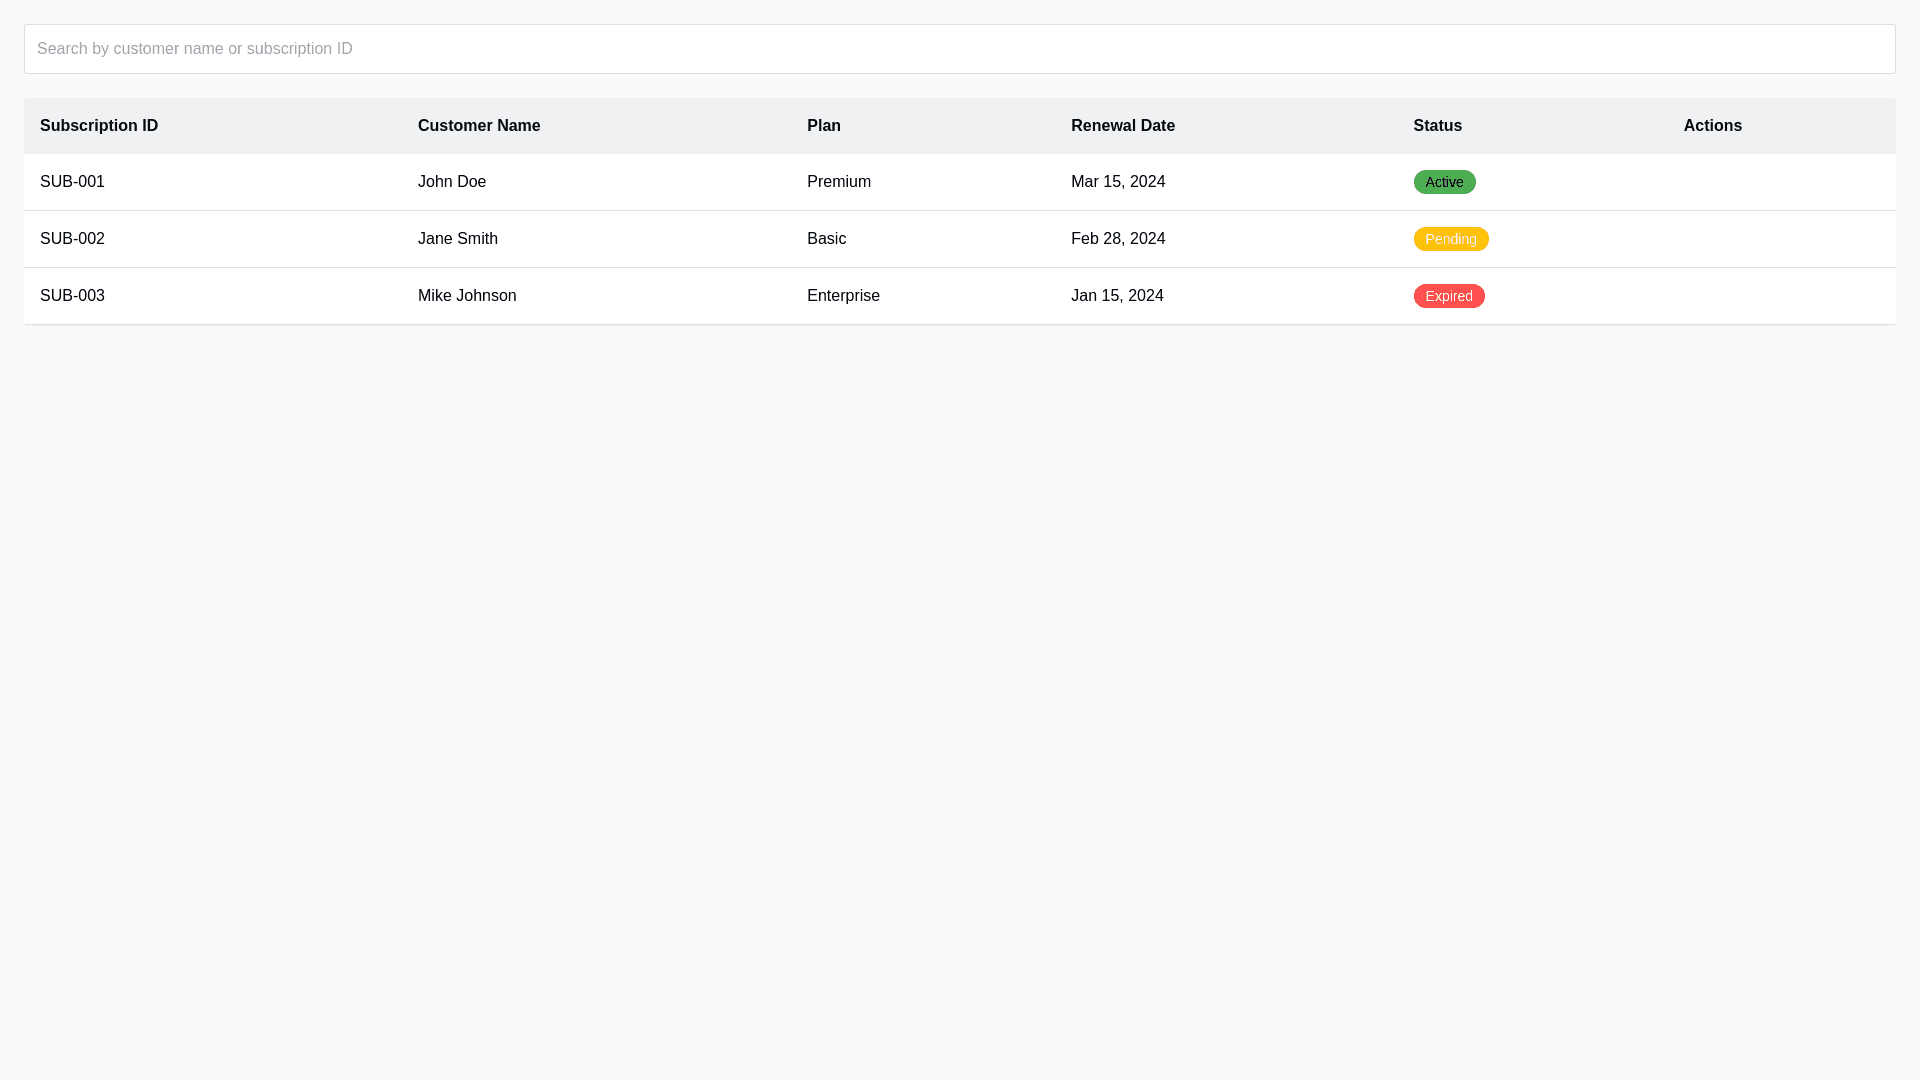Select customer name Jane Smith

(x=458, y=239)
